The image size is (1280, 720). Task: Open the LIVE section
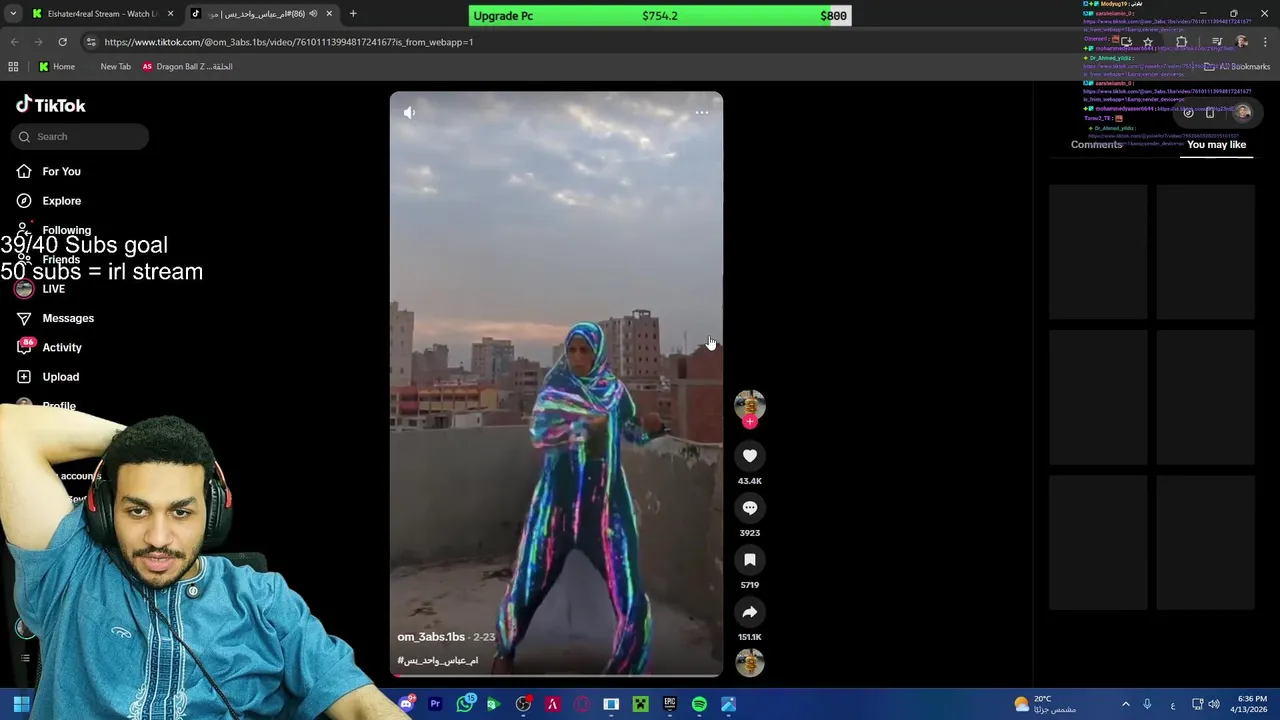53,289
